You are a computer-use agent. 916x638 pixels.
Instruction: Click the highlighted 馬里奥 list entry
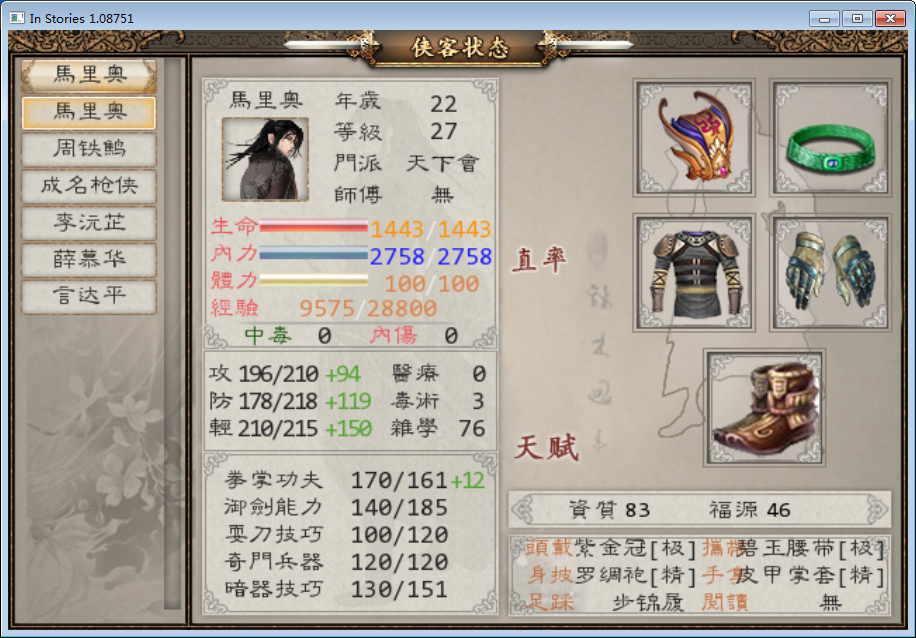(89, 112)
